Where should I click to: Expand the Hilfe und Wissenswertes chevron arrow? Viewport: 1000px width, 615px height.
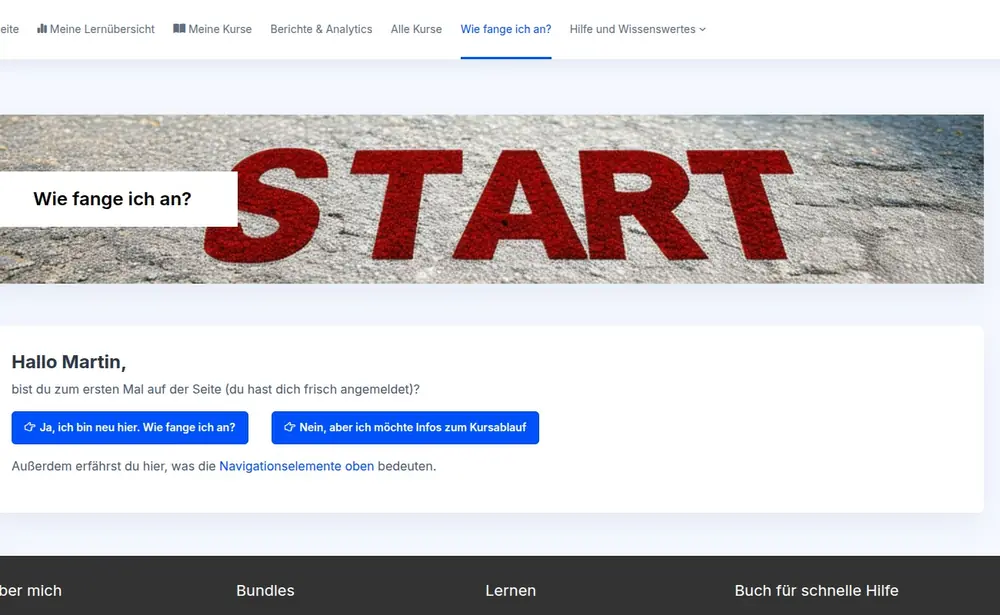702,30
